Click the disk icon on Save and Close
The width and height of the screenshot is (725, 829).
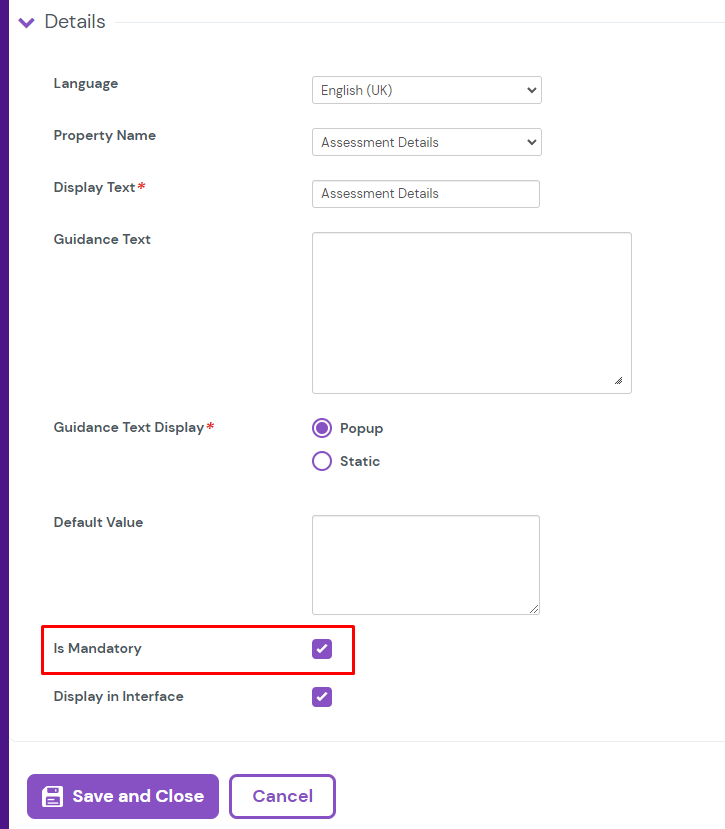[x=51, y=796]
